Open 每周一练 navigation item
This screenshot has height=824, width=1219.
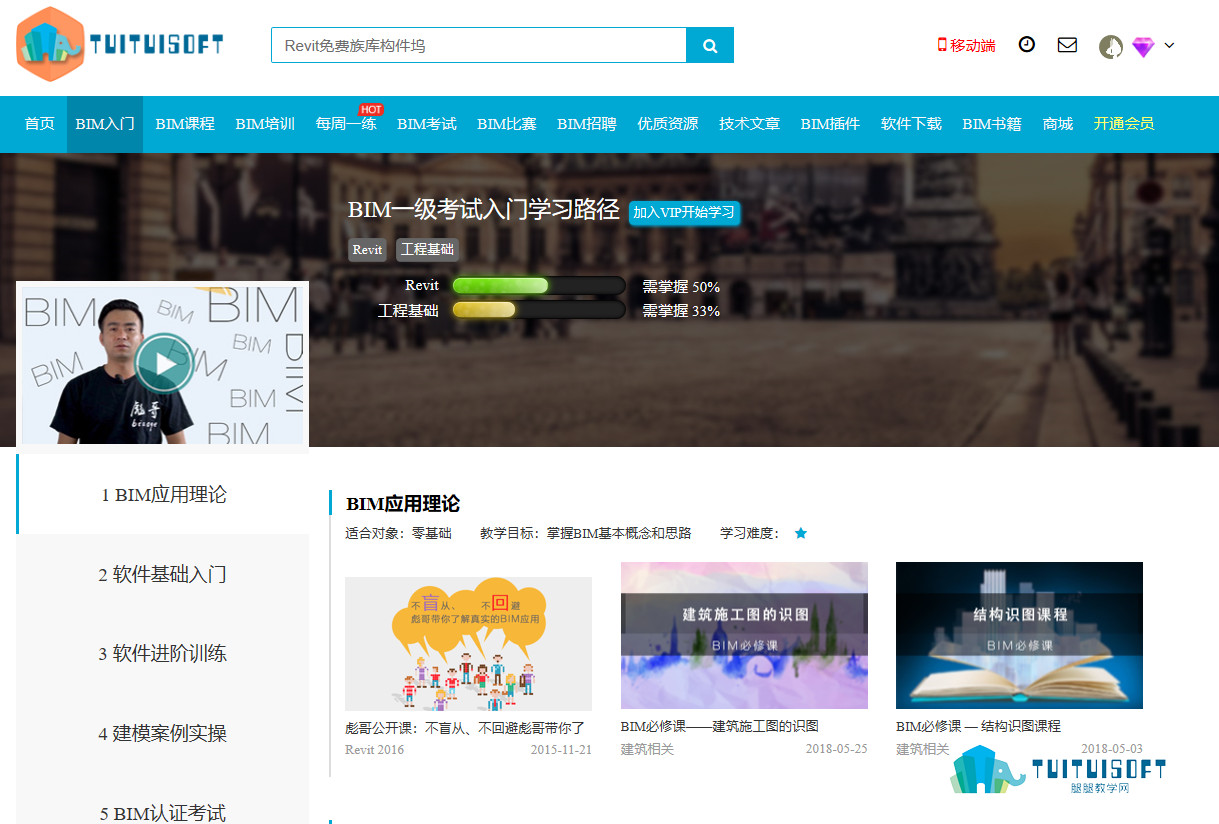coord(346,124)
